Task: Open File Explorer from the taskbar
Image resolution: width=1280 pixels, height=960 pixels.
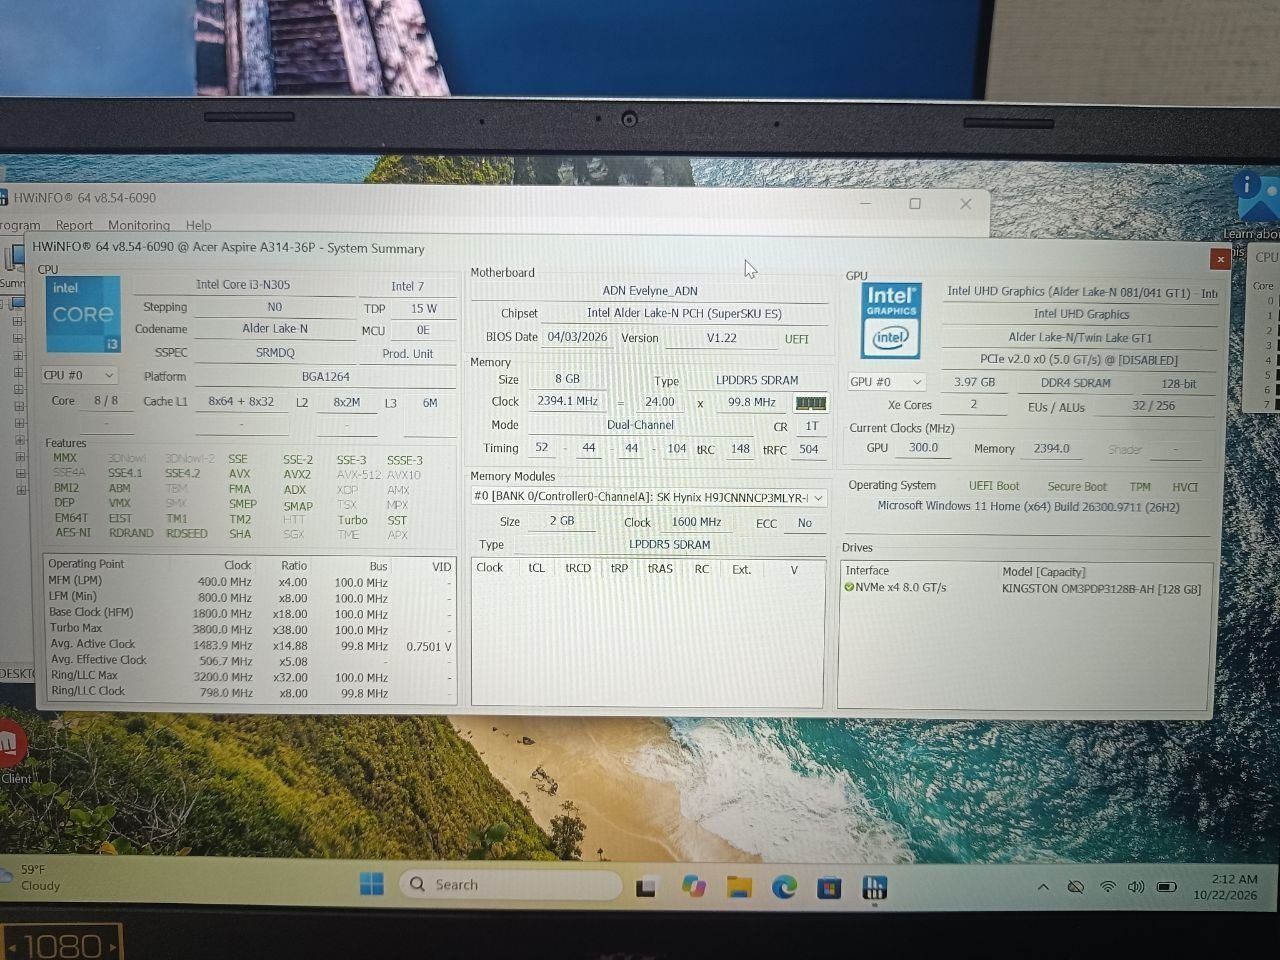Action: [738, 887]
